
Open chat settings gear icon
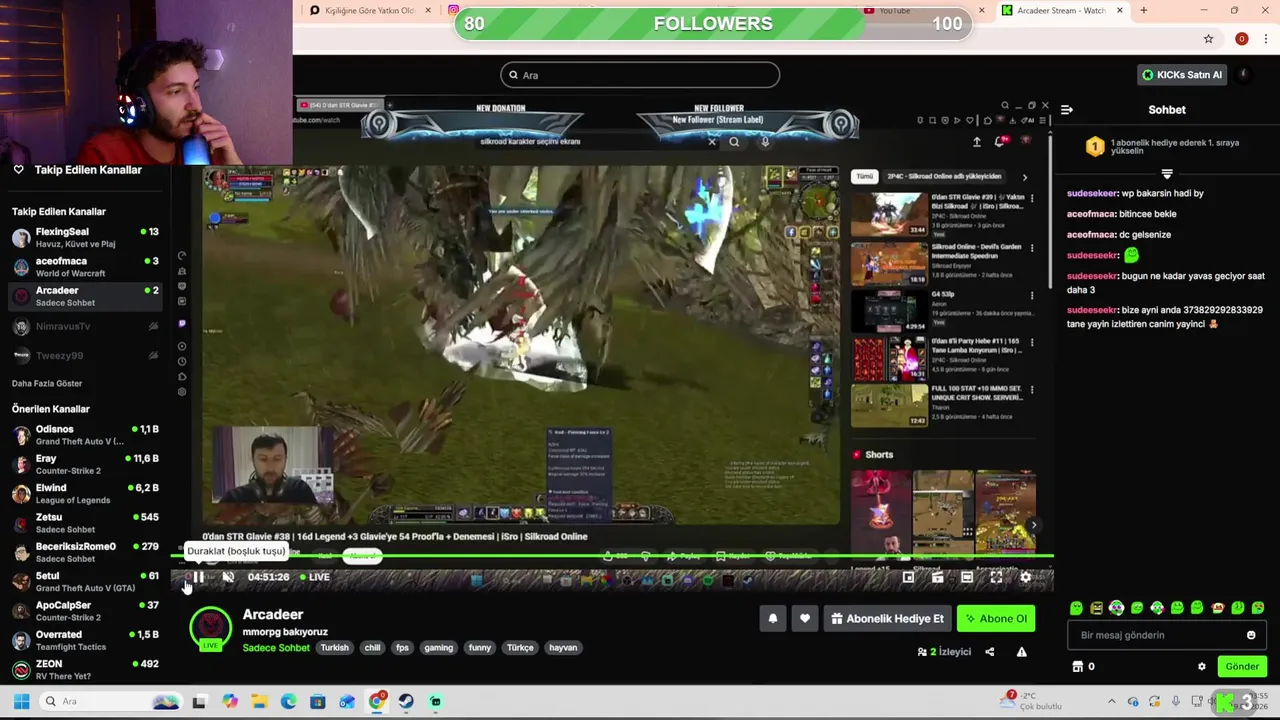click(1202, 667)
